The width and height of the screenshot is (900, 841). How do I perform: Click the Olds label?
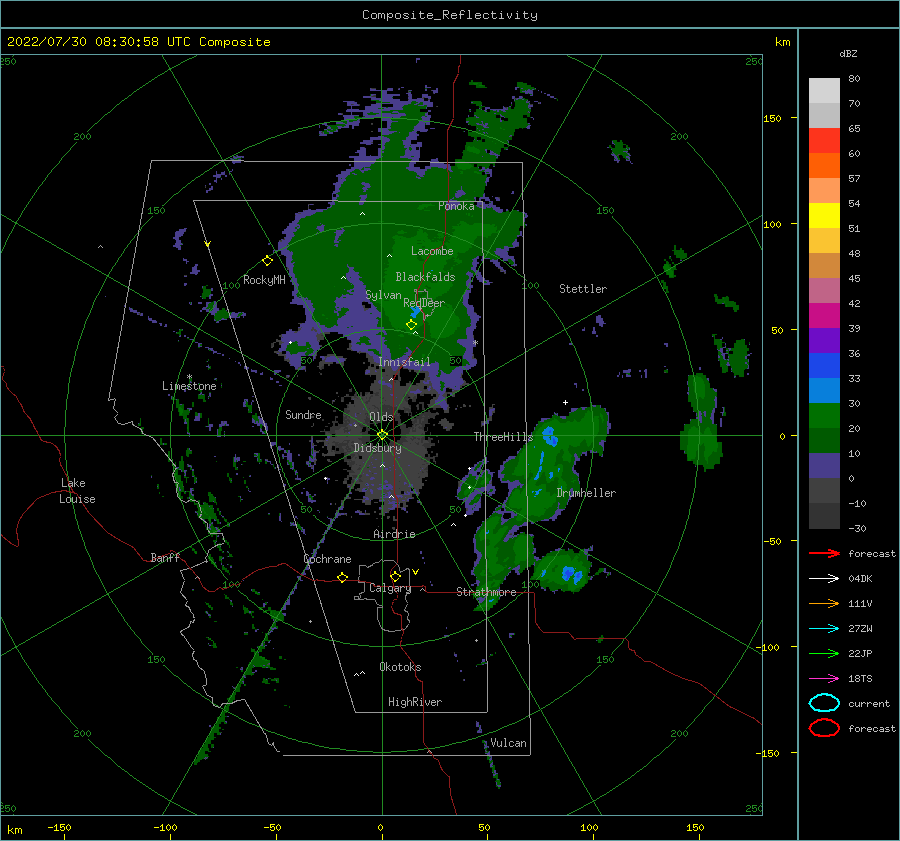tap(381, 417)
